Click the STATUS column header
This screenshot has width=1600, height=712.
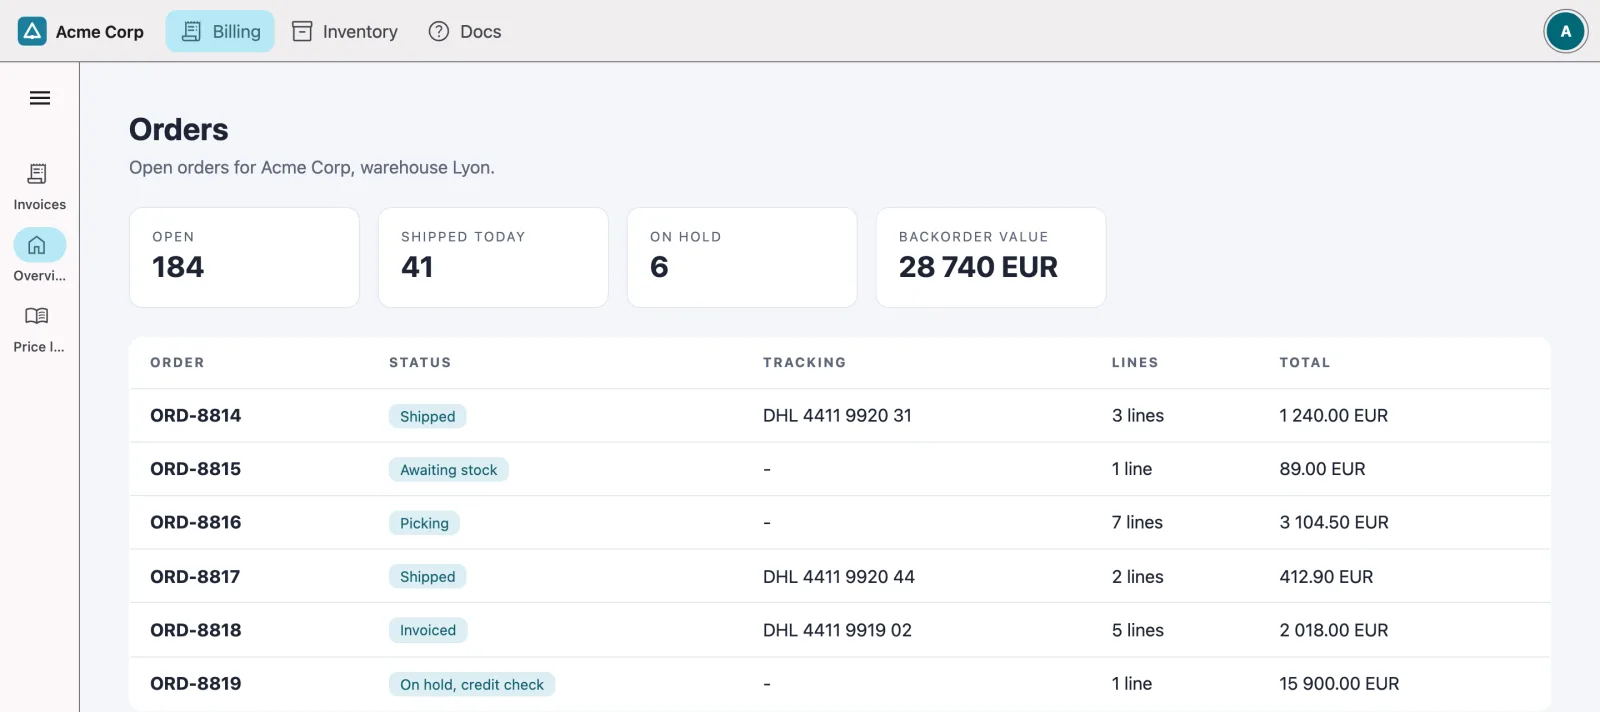click(x=420, y=363)
